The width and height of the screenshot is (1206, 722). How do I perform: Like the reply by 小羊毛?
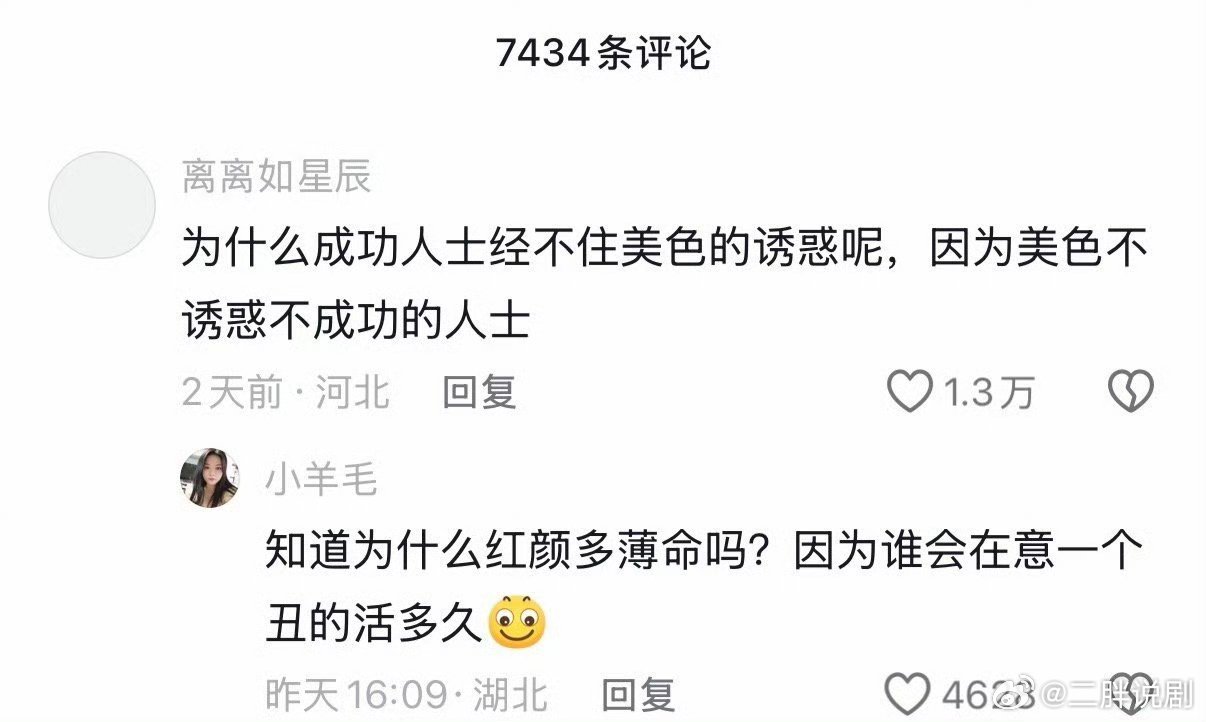click(x=910, y=693)
